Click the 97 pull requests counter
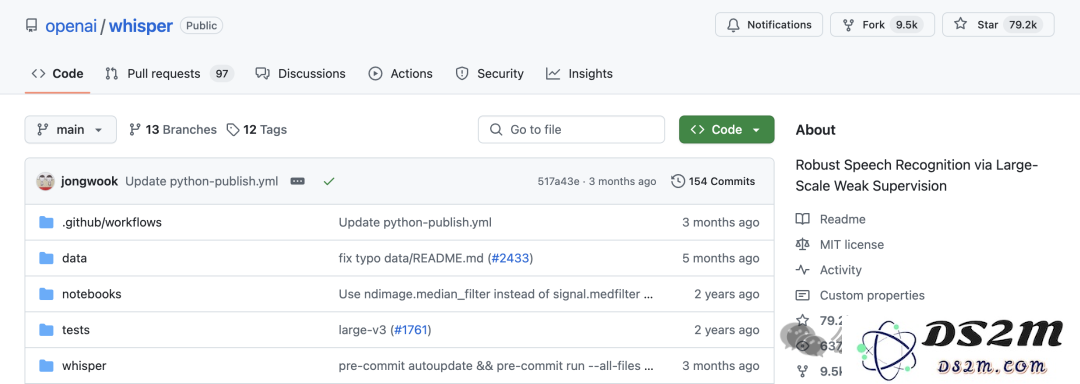The image size is (1080, 384). click(x=221, y=74)
